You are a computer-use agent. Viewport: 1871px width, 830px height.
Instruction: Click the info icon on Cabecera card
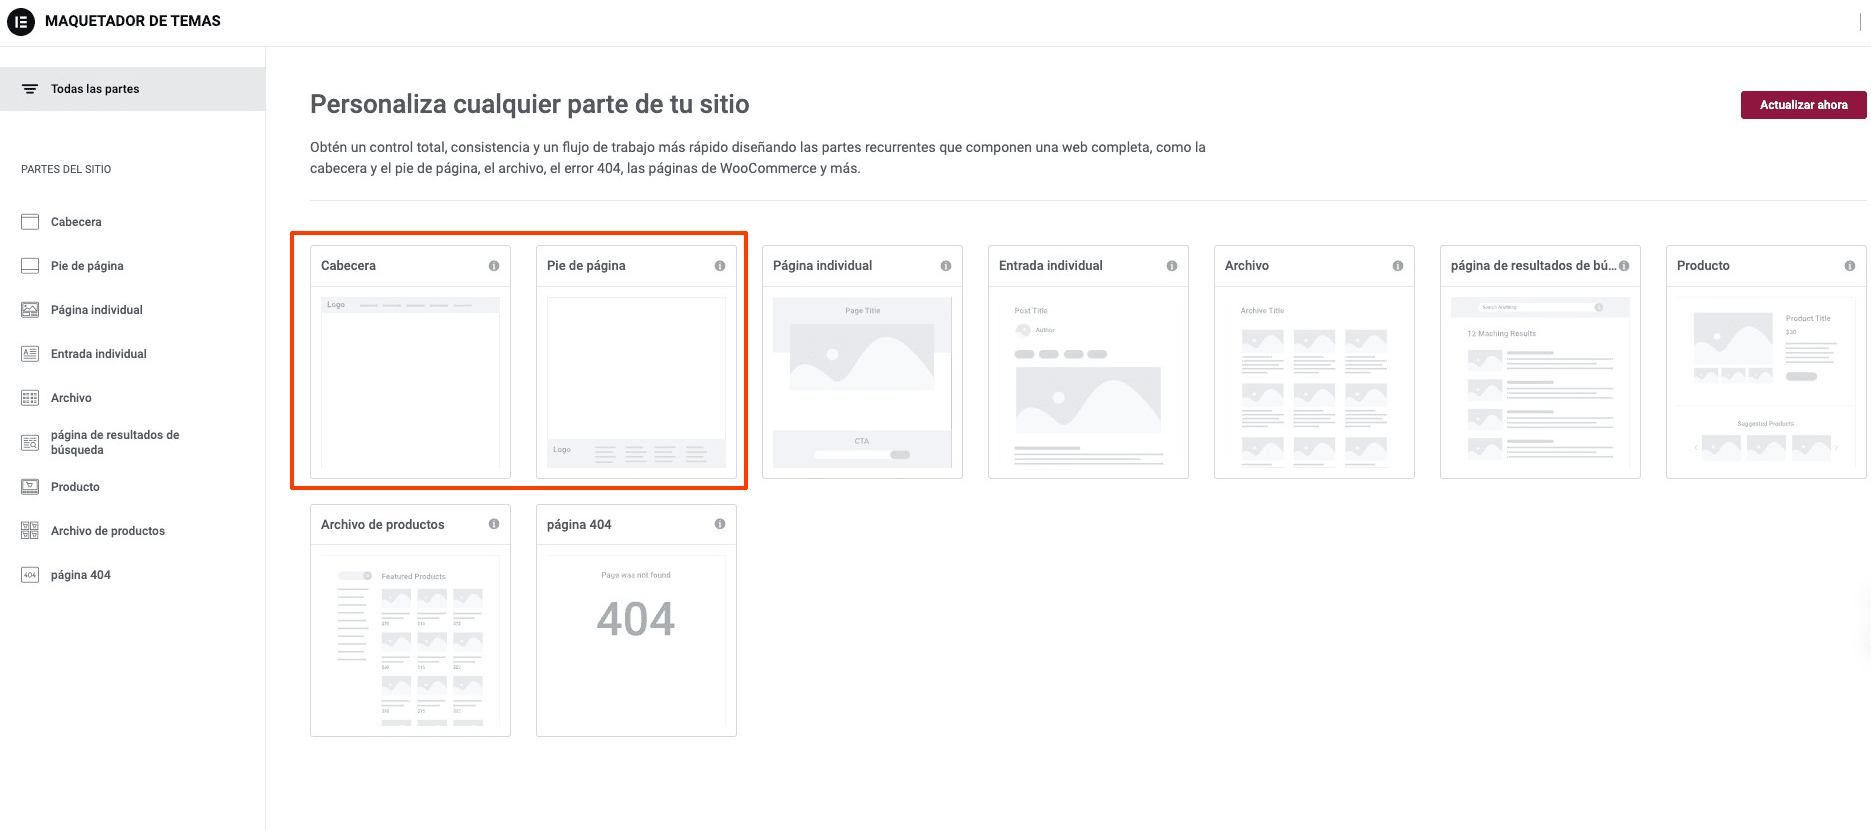click(494, 266)
